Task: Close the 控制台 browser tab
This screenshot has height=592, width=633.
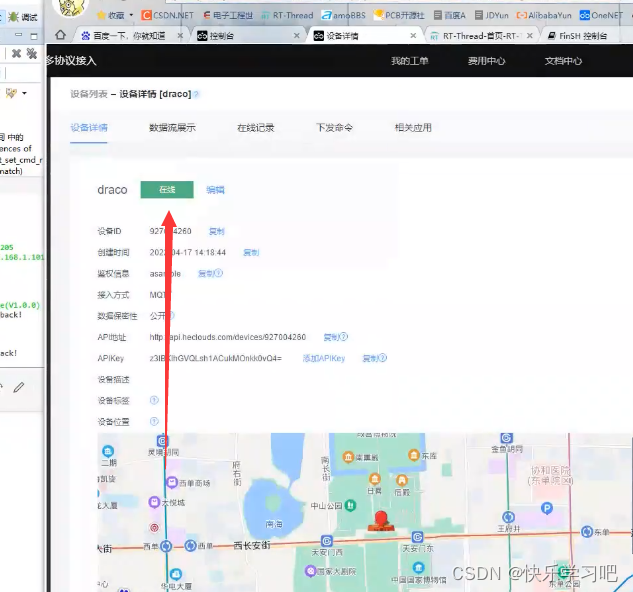Action: (x=297, y=36)
